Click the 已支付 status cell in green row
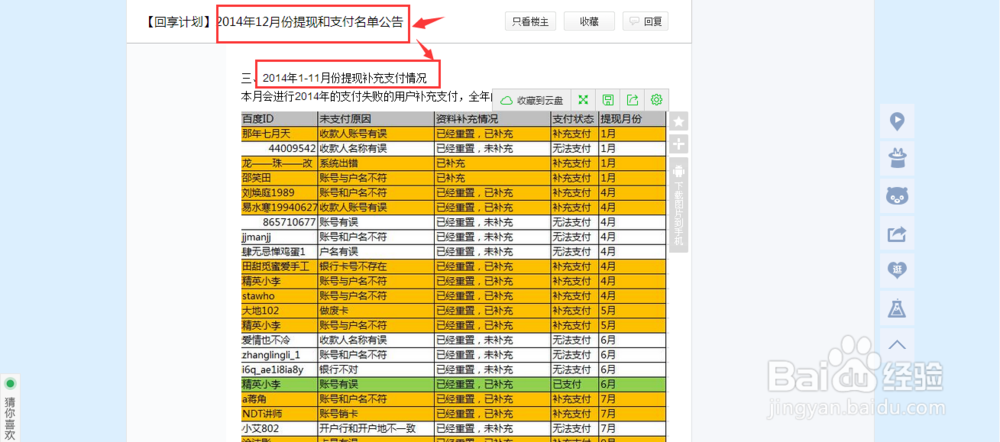 coord(575,385)
